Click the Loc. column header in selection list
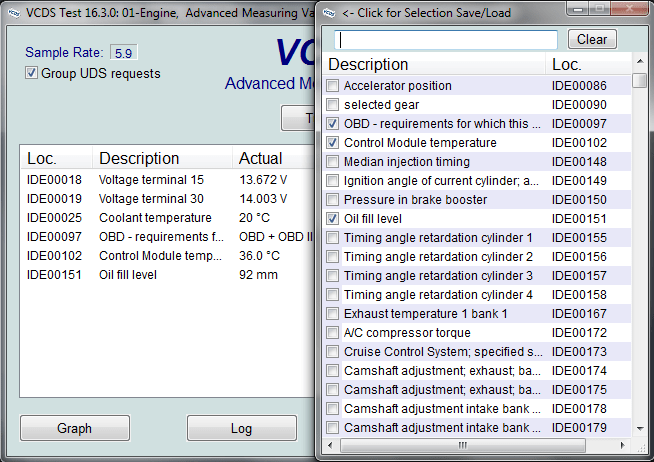Image resolution: width=654 pixels, height=462 pixels. pos(589,64)
